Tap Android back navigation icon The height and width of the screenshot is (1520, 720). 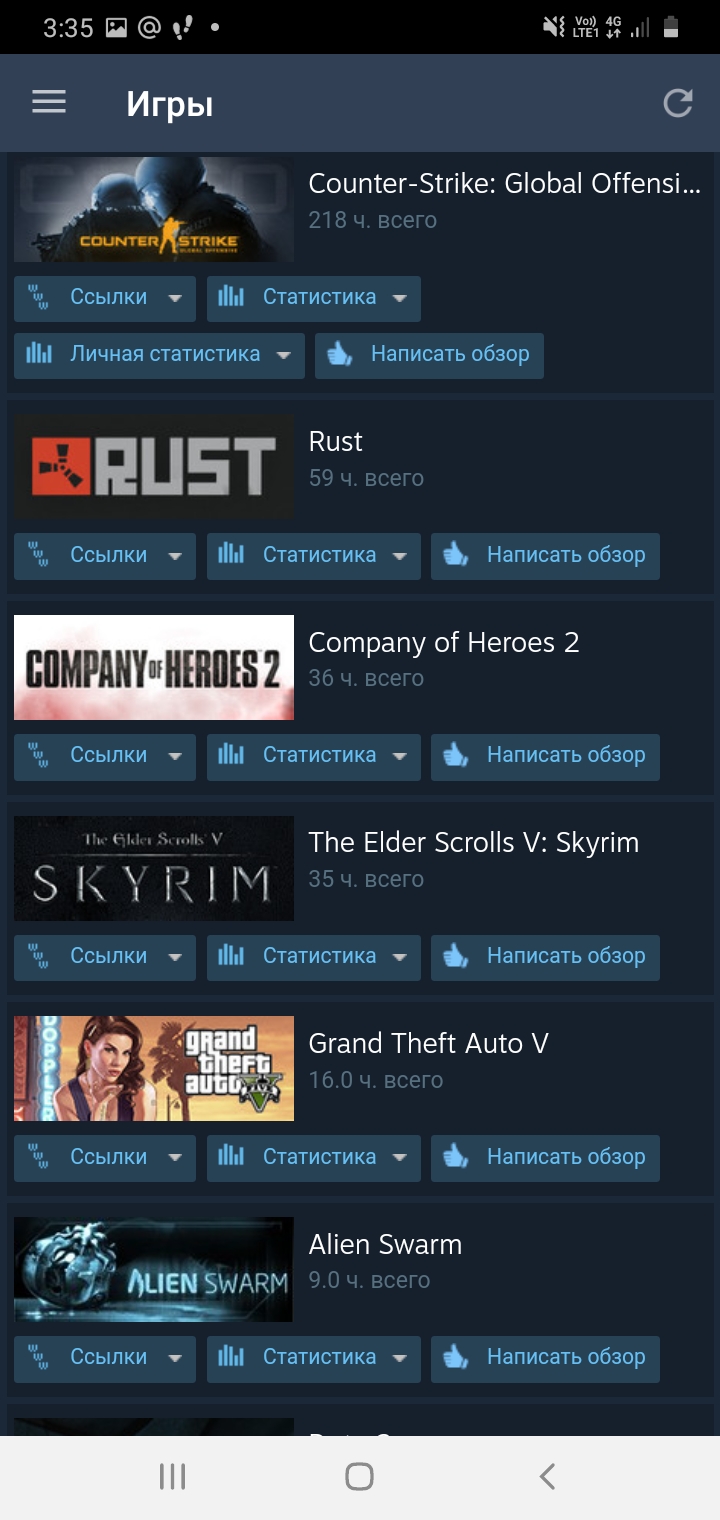pyautogui.click(x=546, y=1476)
